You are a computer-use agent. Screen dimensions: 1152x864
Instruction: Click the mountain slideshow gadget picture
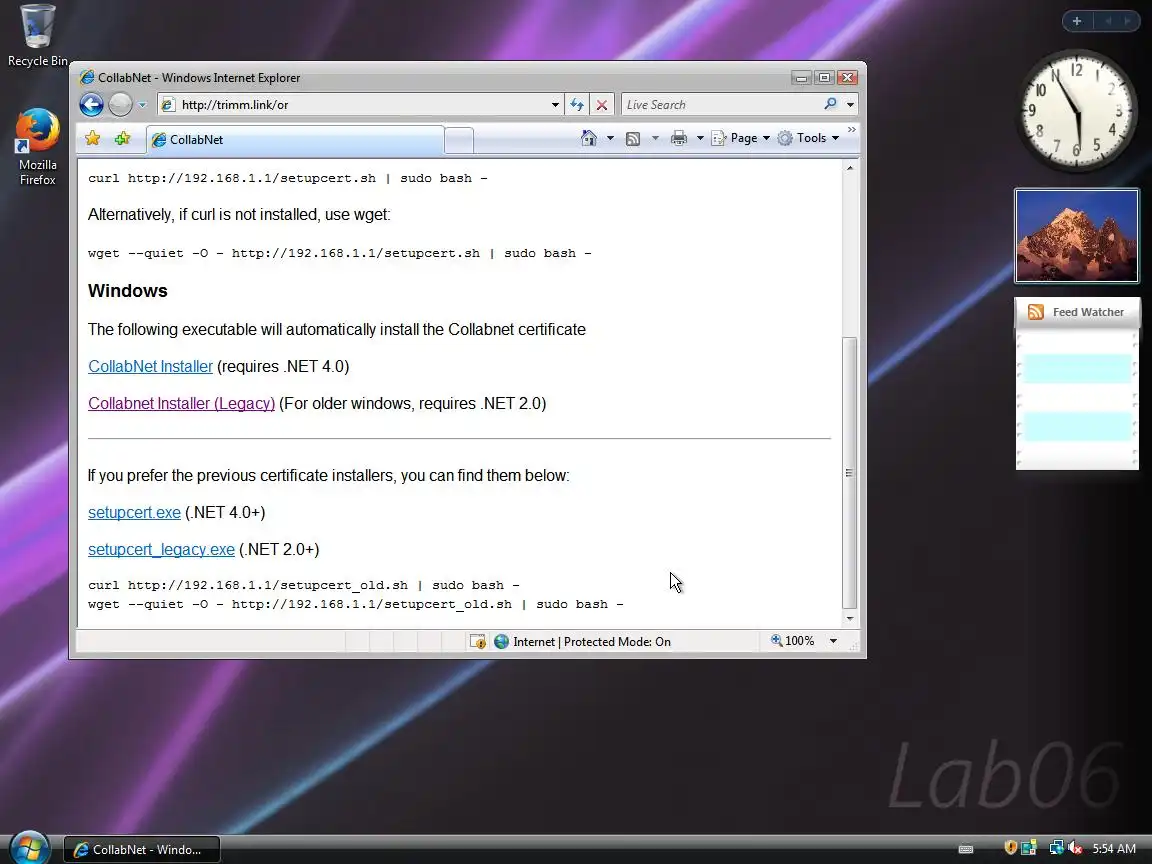click(x=1077, y=236)
